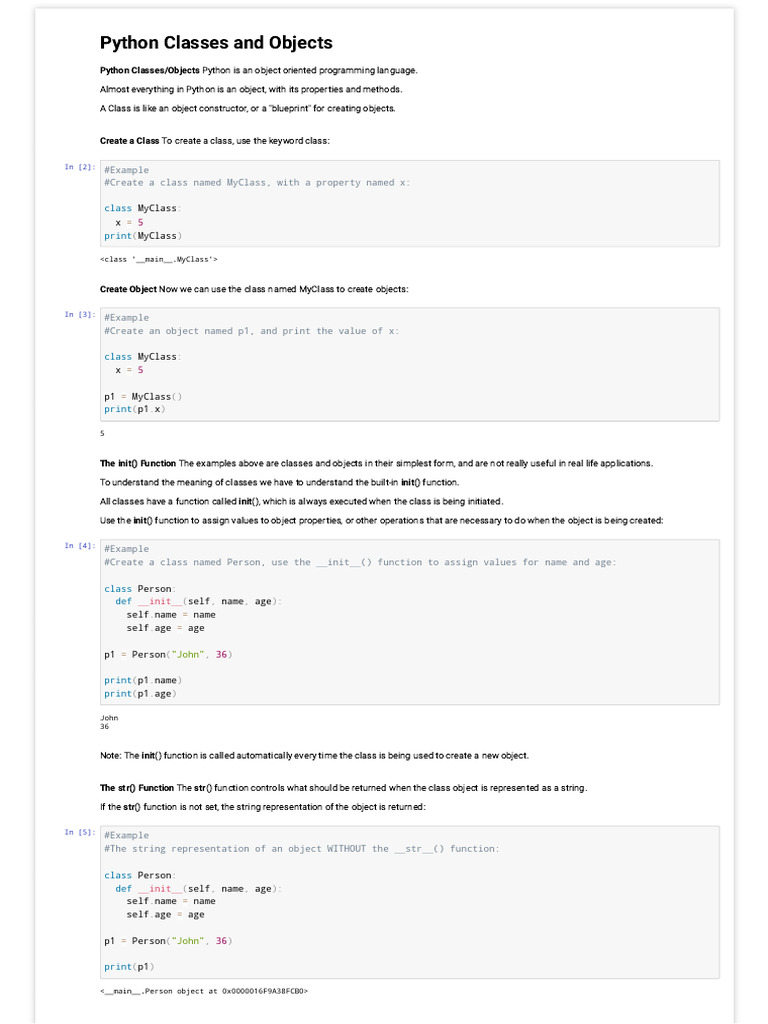Click the "Create Object" bold heading
This screenshot has height=1024, width=768.
pyautogui.click(x=128, y=289)
